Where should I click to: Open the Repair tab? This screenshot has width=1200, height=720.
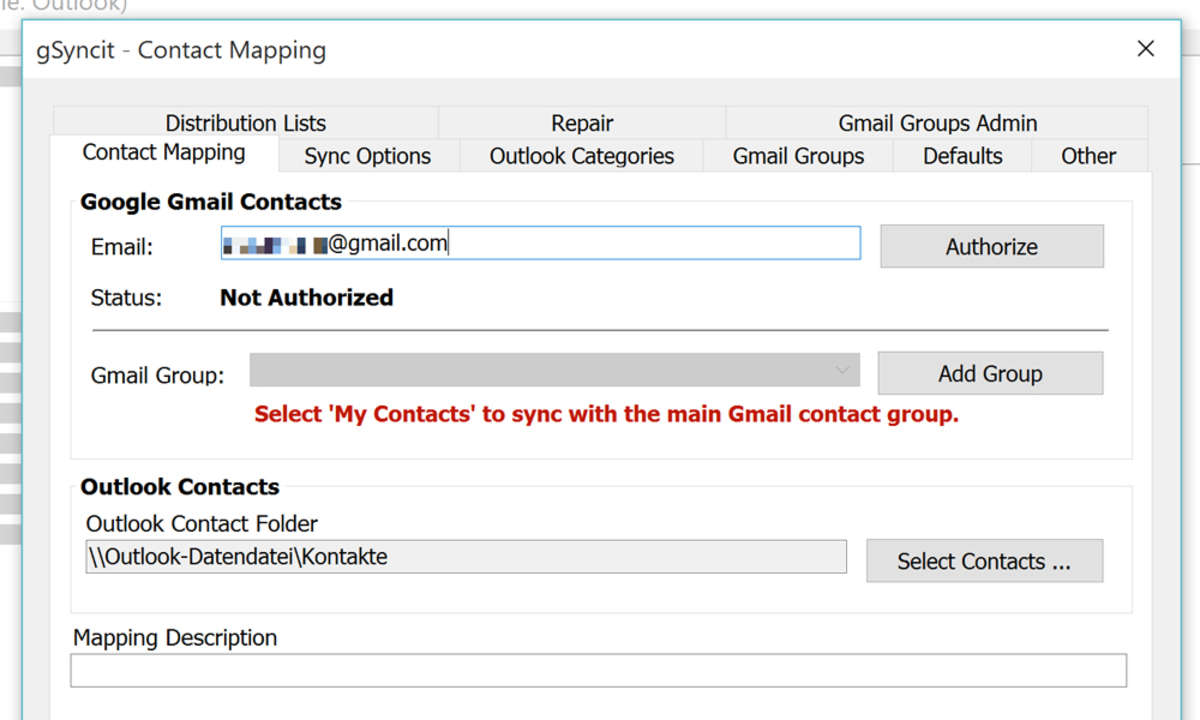(x=582, y=123)
